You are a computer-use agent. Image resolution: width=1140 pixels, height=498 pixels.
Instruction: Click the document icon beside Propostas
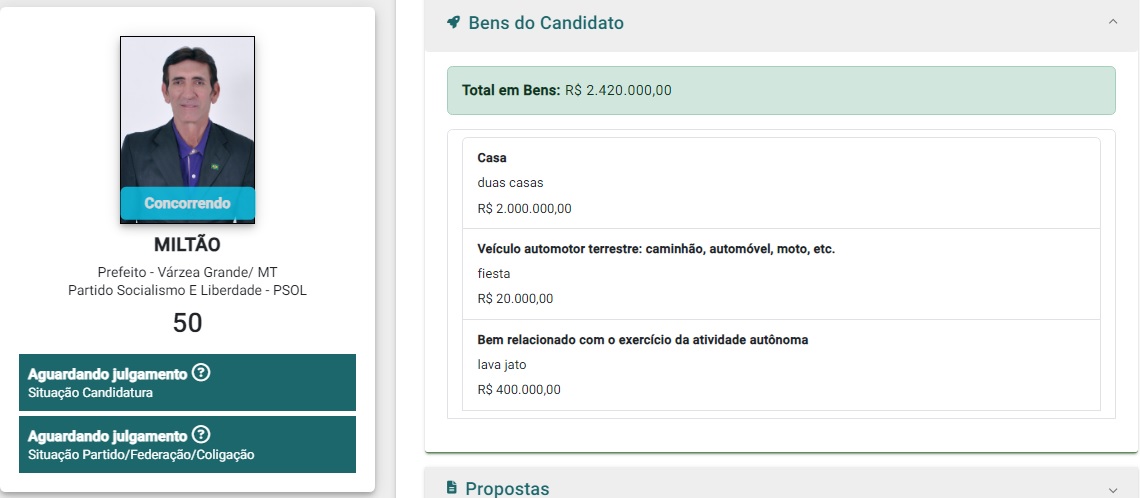click(x=452, y=488)
